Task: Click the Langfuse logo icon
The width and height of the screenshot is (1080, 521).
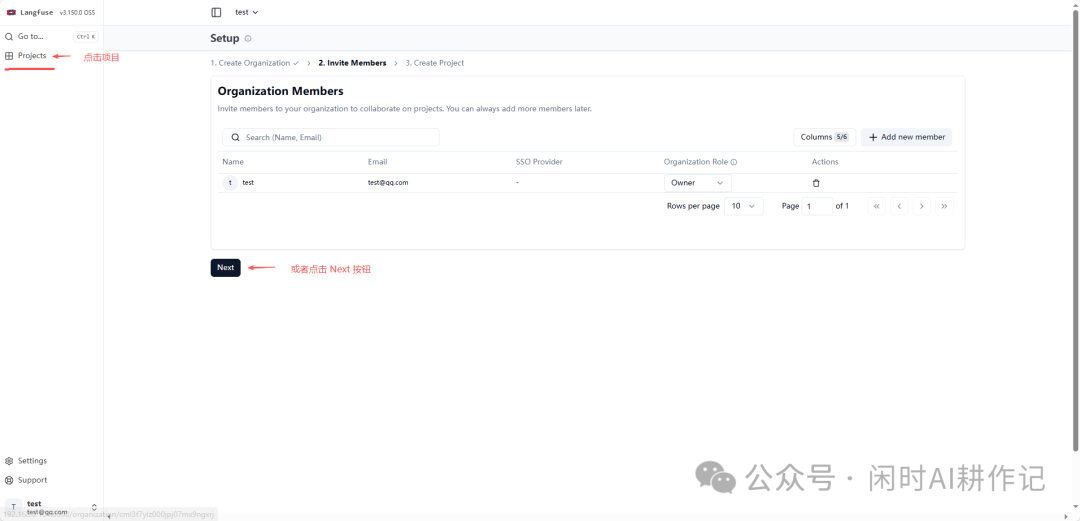Action: click(11, 12)
